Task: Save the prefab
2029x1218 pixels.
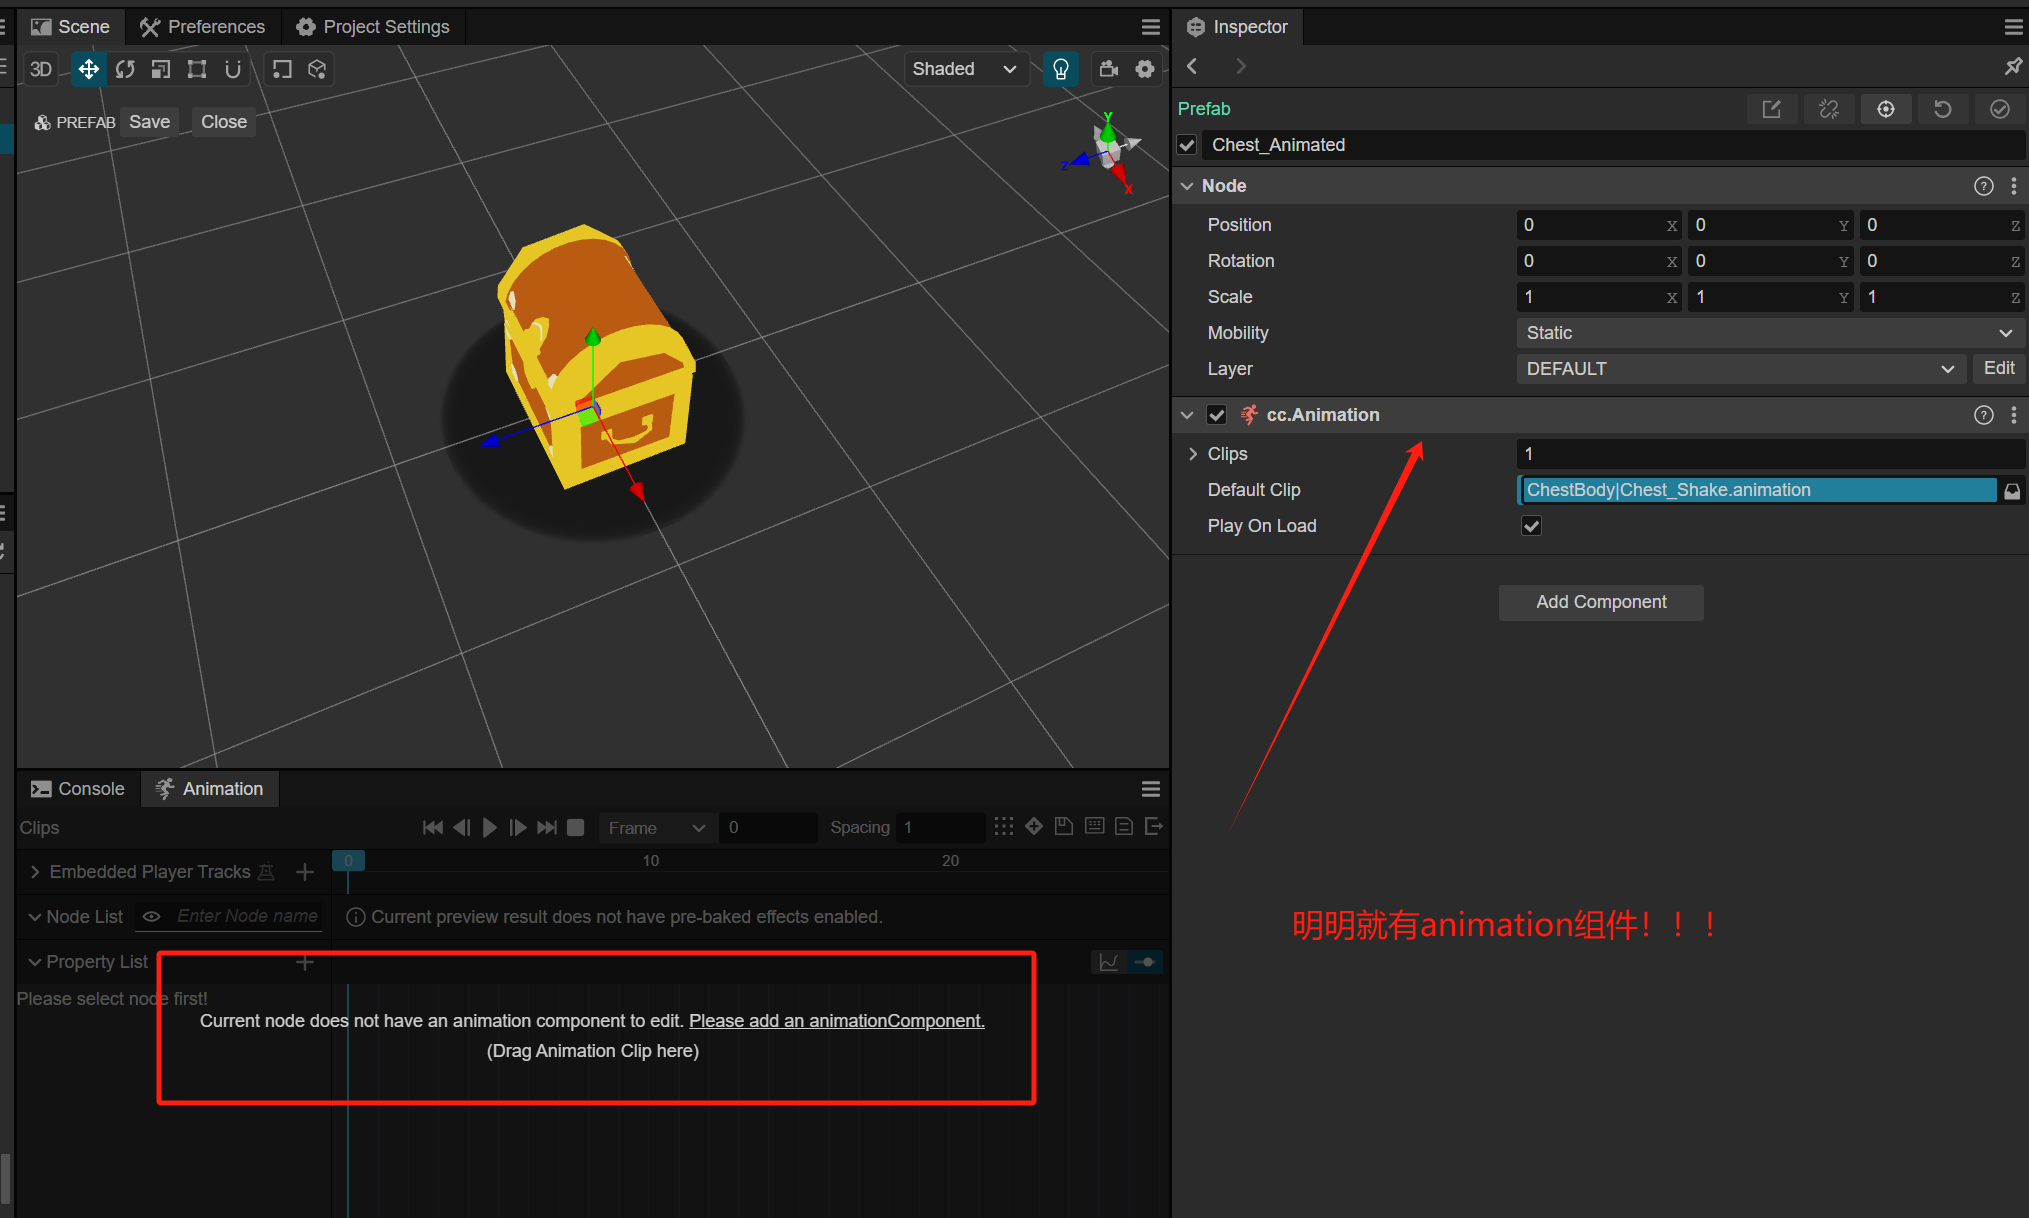Action: 150,122
